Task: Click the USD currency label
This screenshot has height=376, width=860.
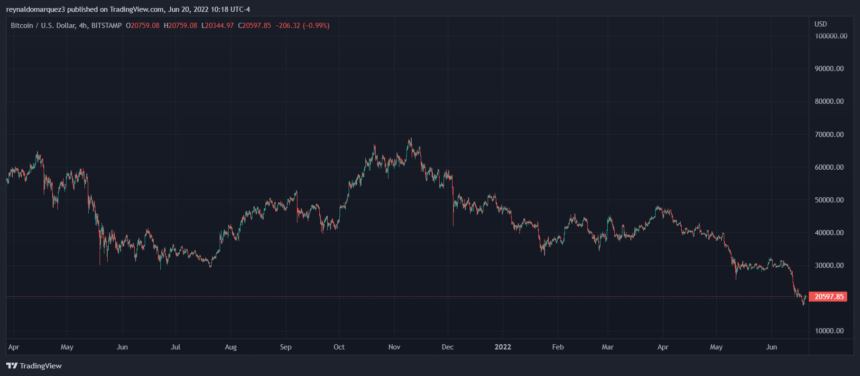Action: point(821,24)
